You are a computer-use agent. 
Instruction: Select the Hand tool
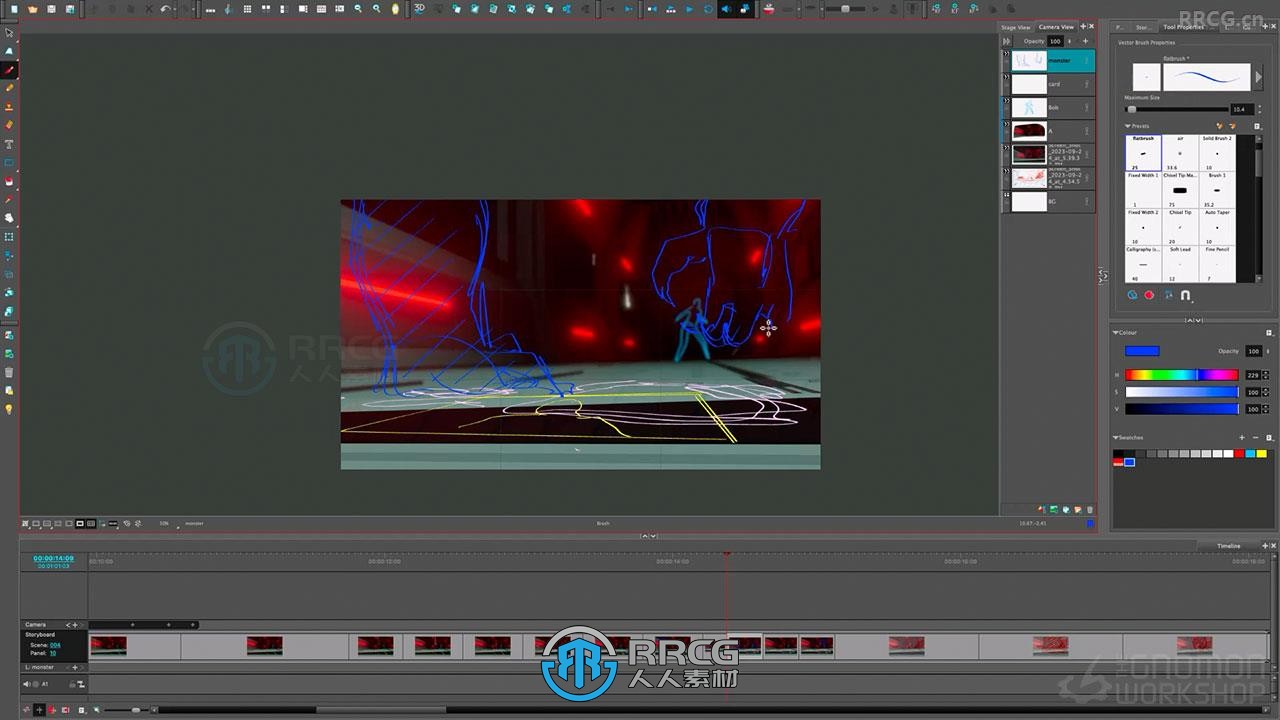coord(9,217)
